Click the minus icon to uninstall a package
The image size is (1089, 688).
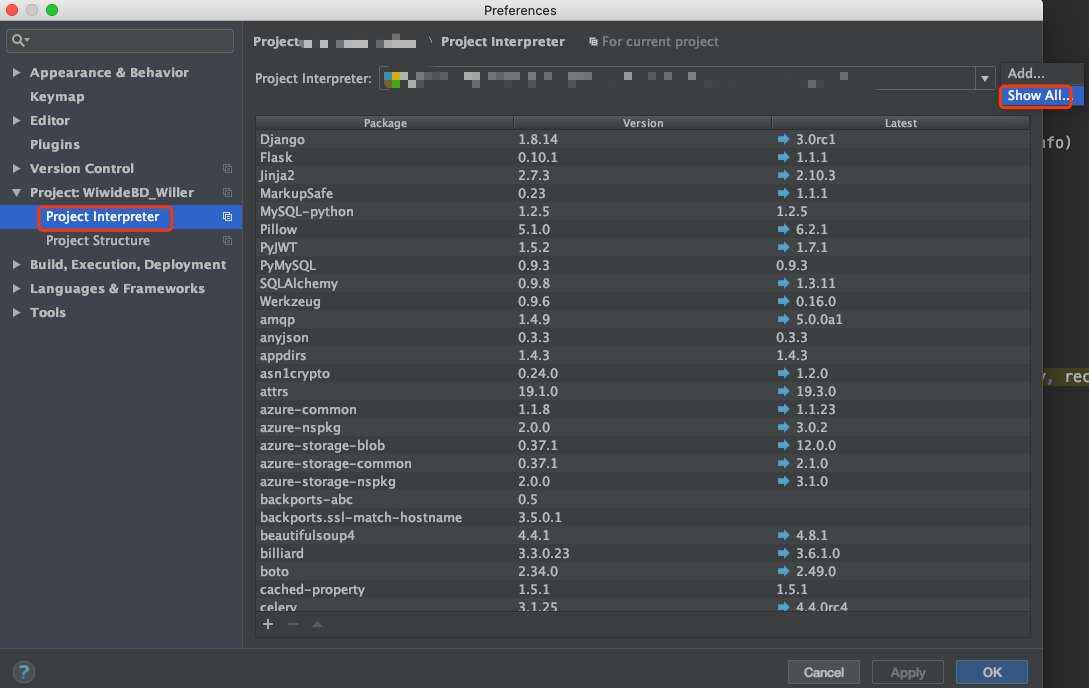coord(293,624)
